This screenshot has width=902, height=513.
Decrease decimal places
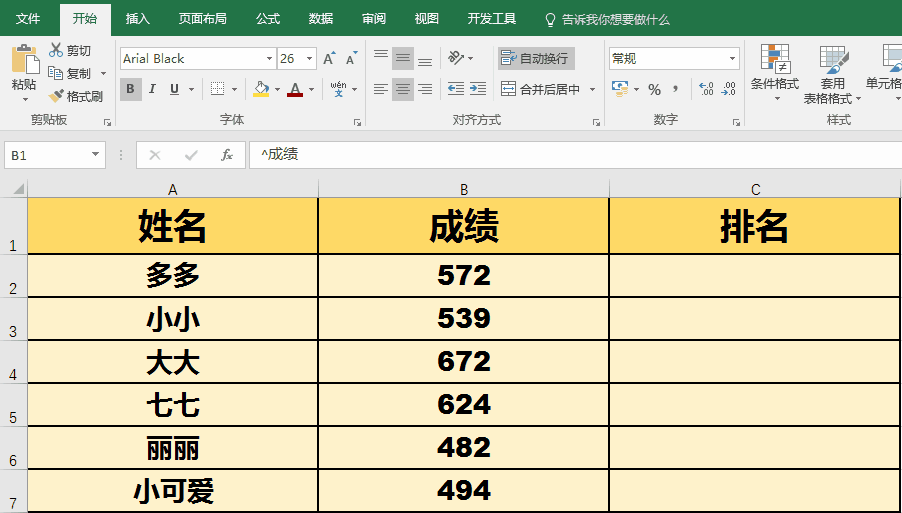tap(728, 89)
